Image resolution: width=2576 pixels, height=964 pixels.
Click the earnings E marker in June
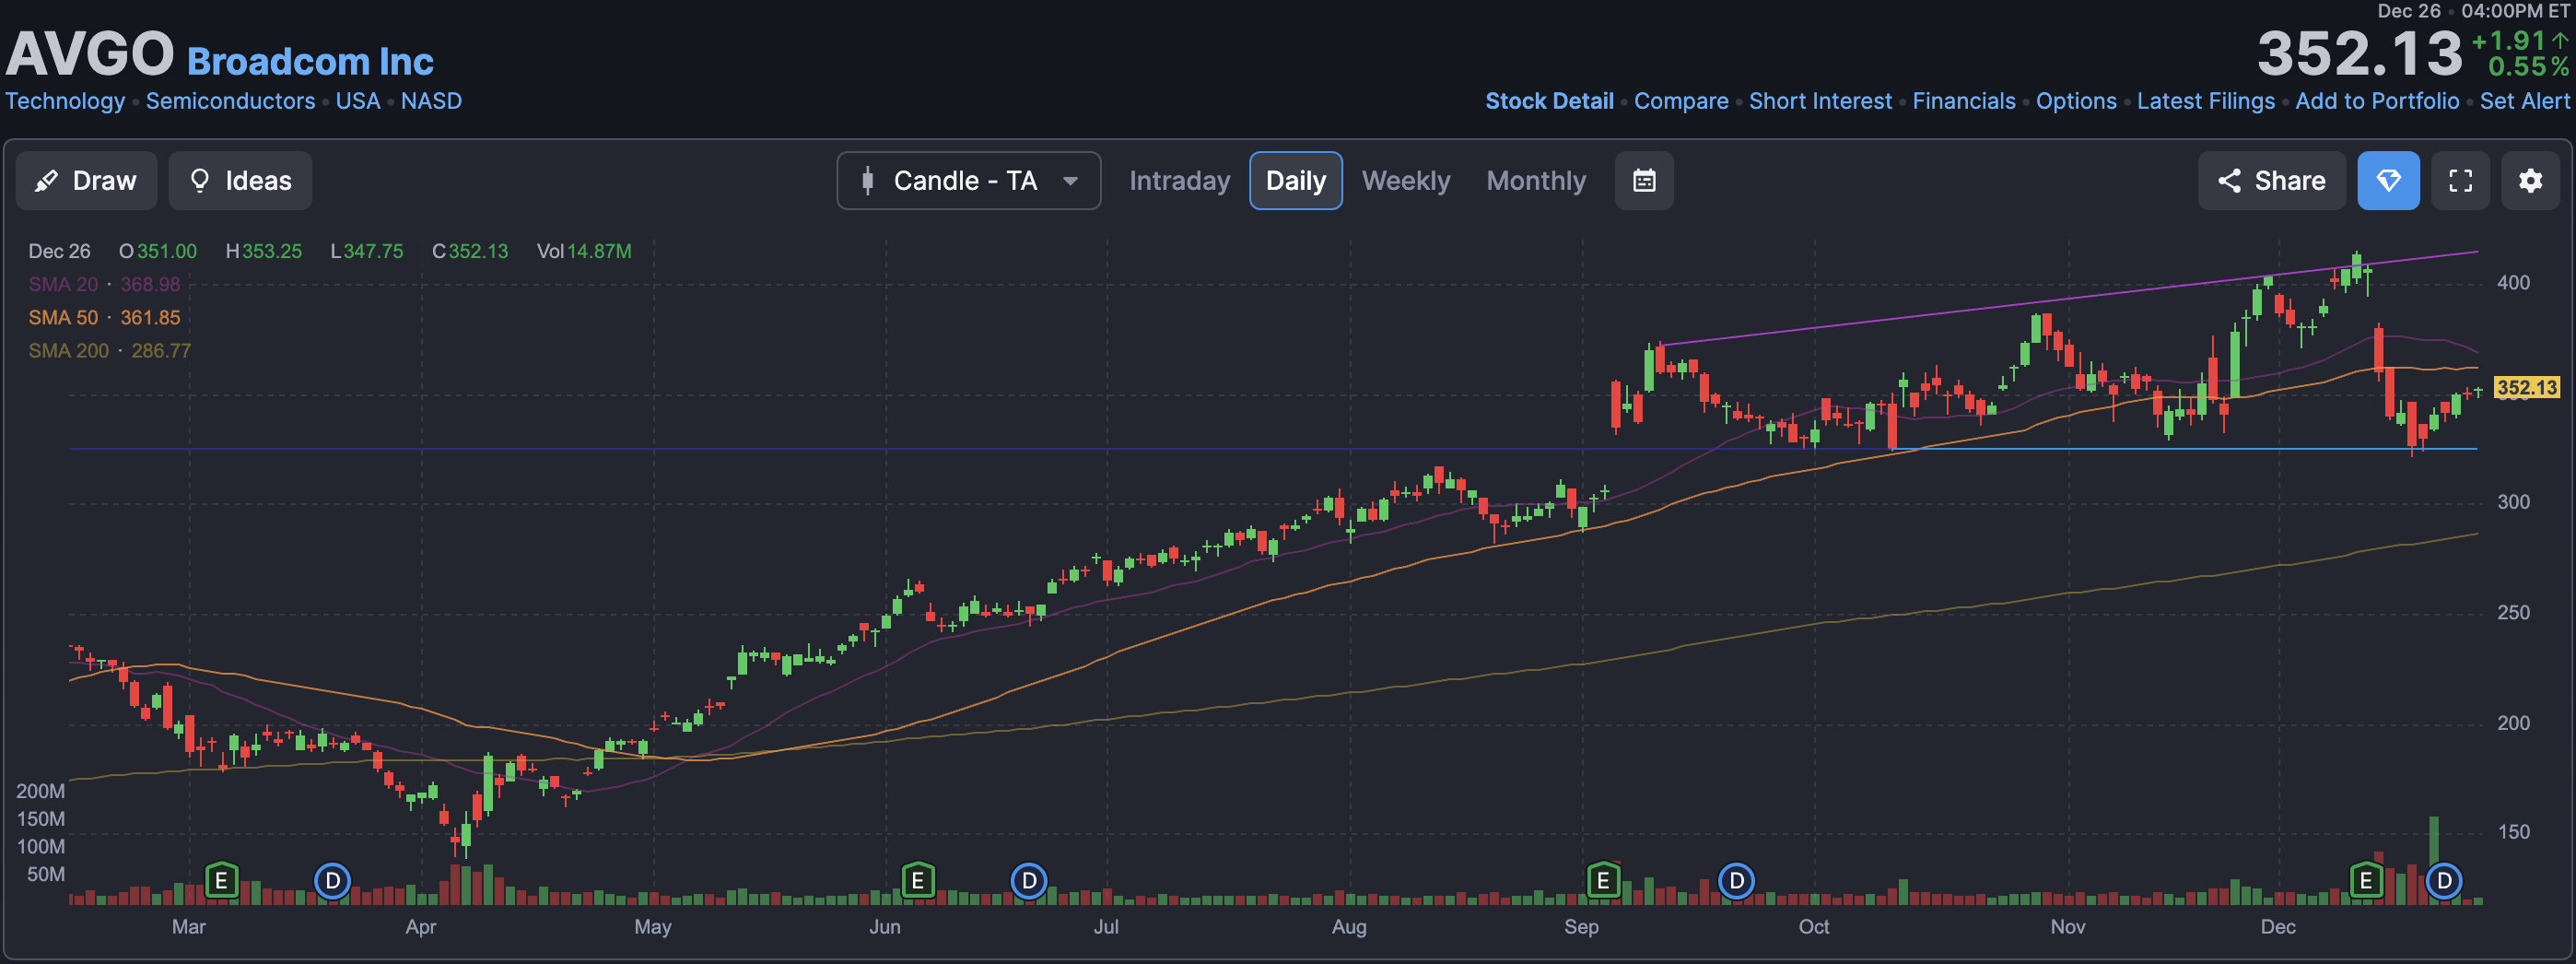[x=917, y=881]
